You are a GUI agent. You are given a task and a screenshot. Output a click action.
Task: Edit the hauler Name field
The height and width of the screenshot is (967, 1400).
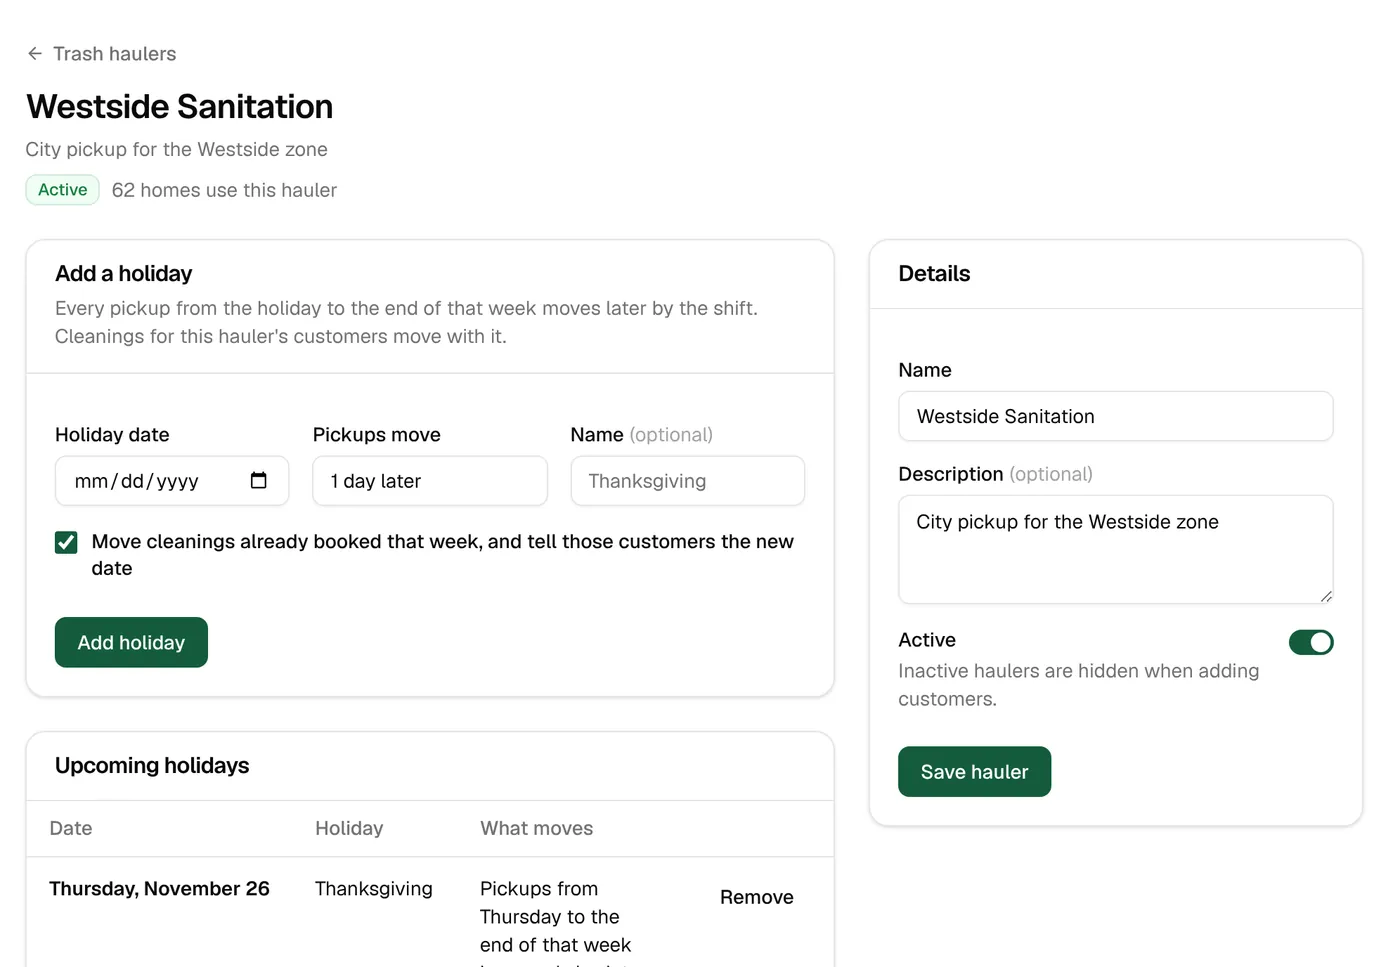[x=1116, y=416]
